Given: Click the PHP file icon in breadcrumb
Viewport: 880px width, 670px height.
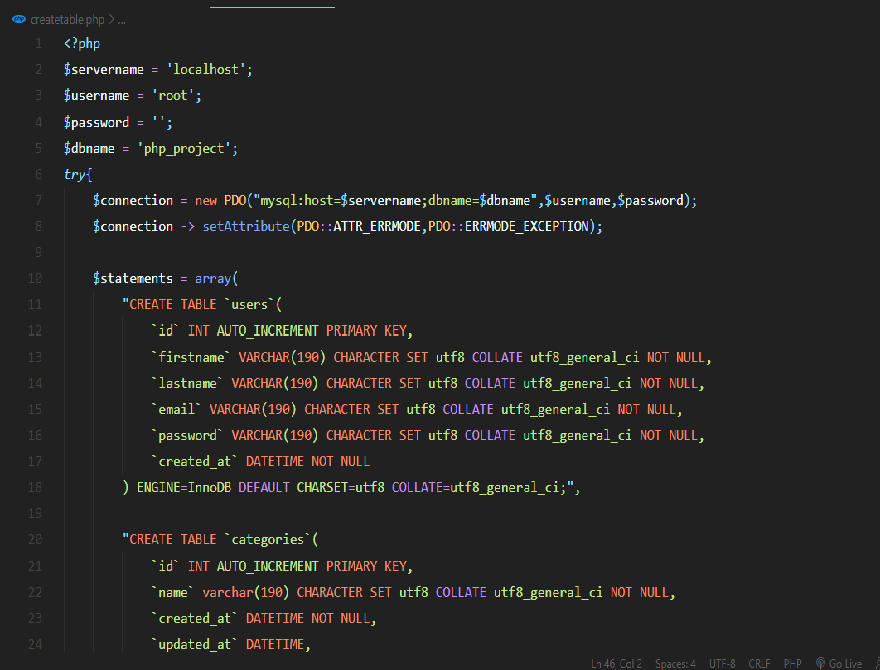Looking at the screenshot, I should click(19, 19).
